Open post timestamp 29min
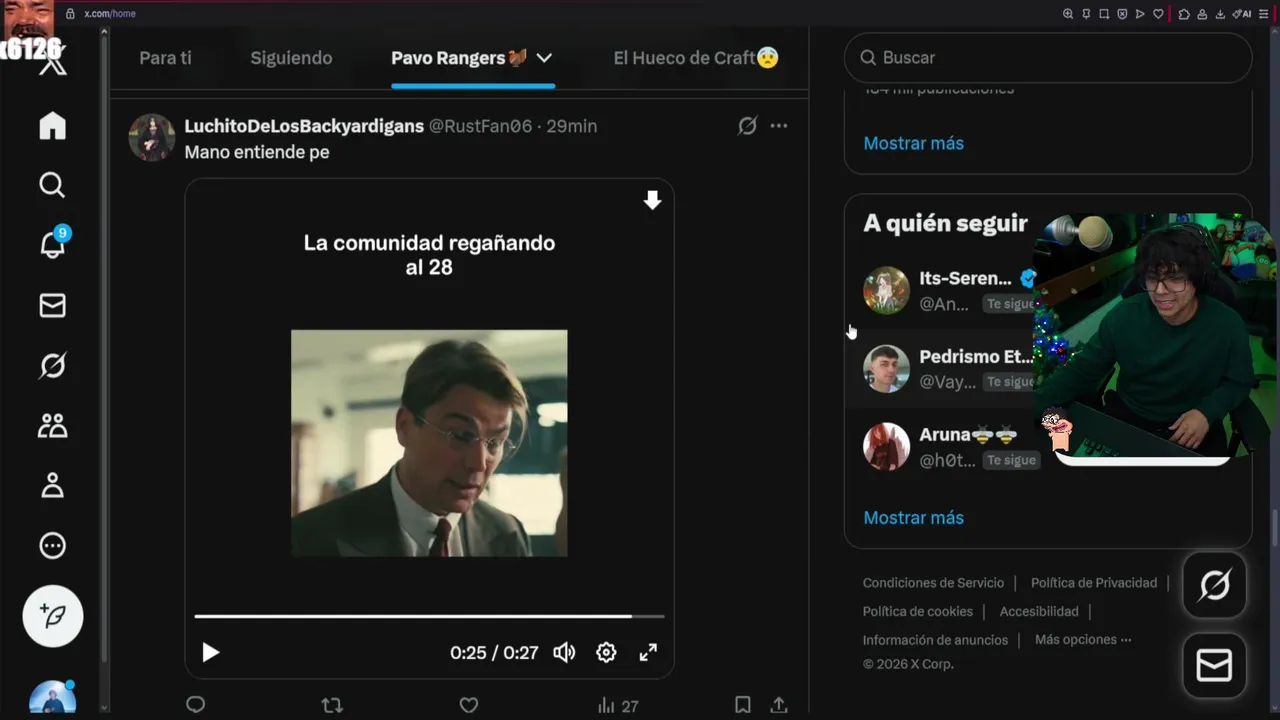The height and width of the screenshot is (720, 1280). click(x=572, y=126)
